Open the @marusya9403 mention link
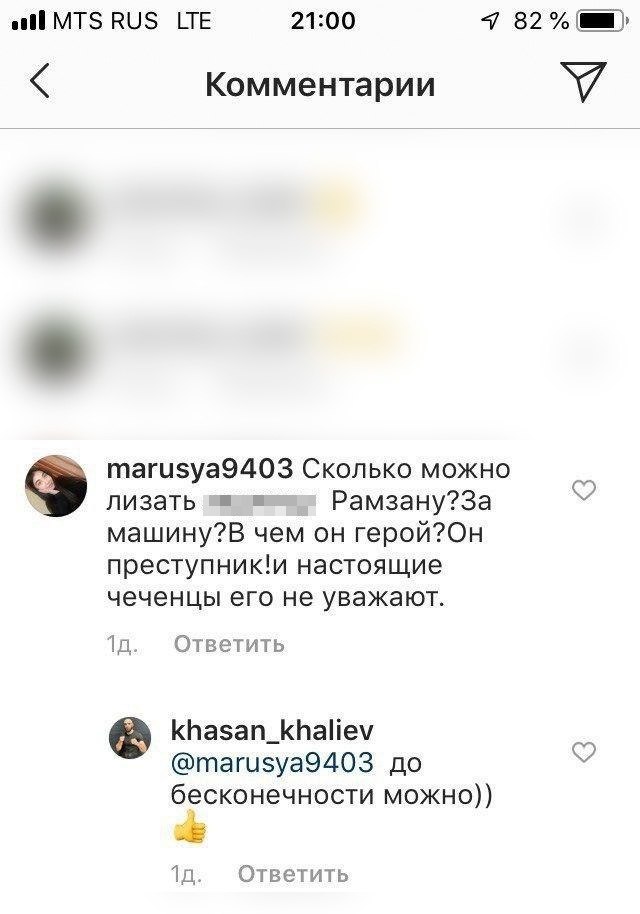This screenshot has height=914, width=640. 272,763
